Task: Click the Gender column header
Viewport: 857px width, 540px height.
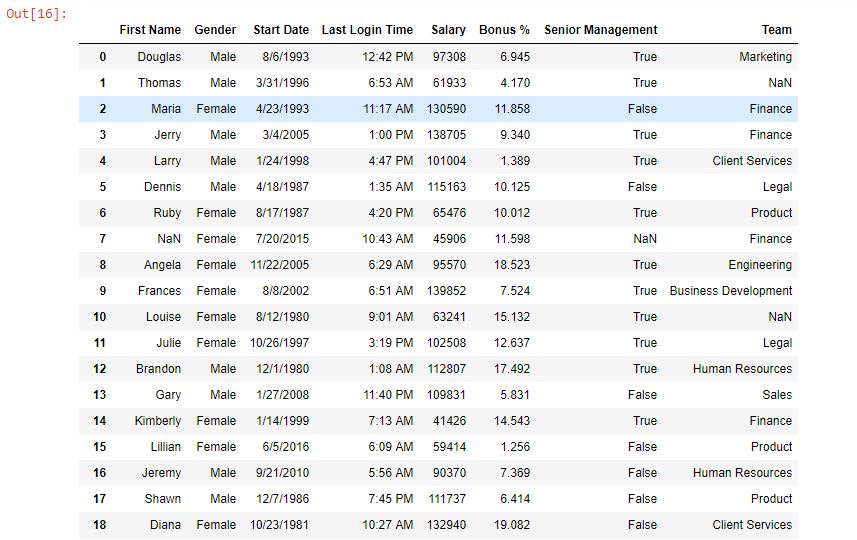Action: (x=215, y=30)
